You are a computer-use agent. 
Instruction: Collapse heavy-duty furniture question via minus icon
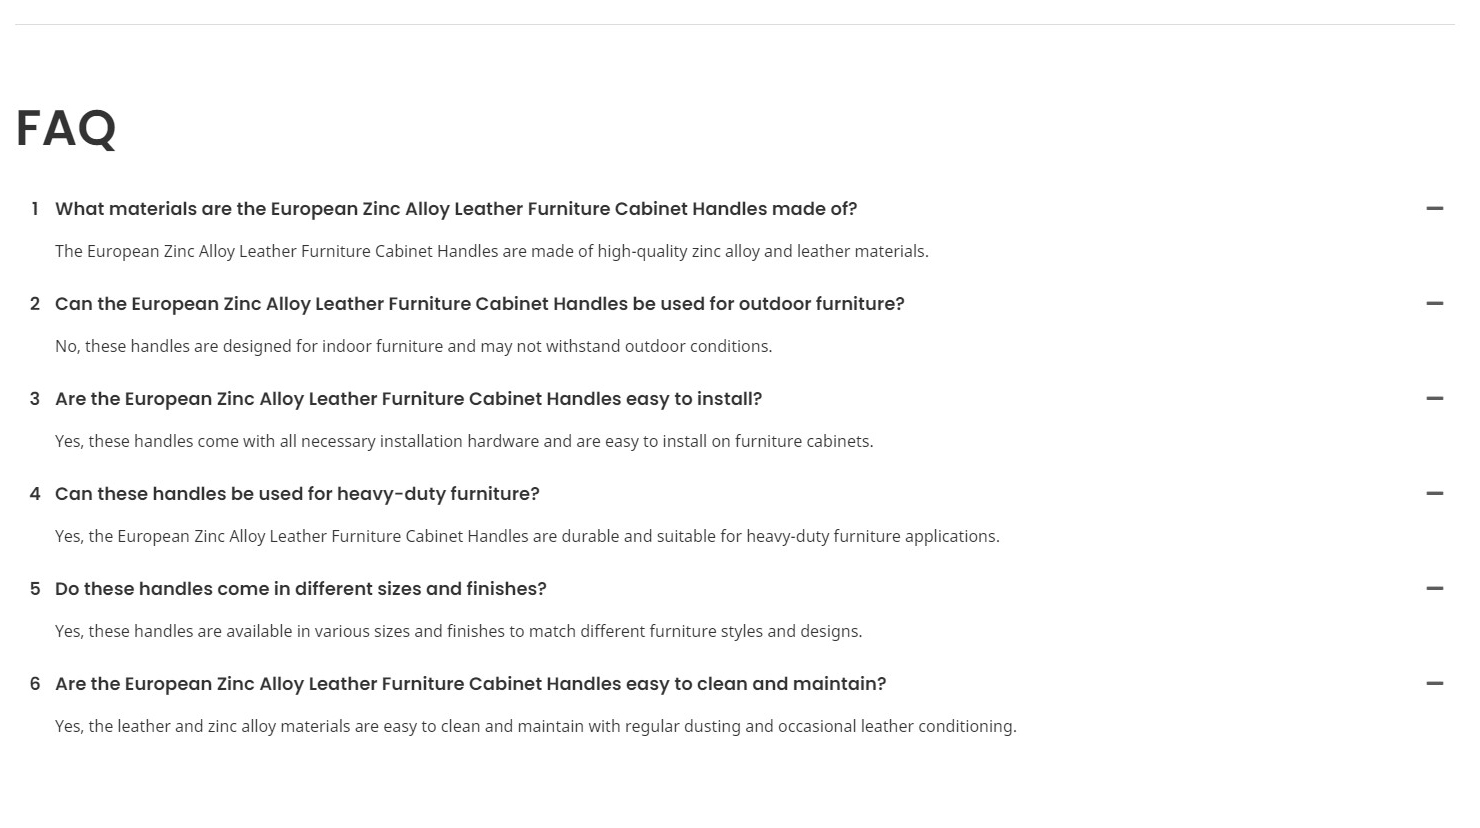(1435, 494)
